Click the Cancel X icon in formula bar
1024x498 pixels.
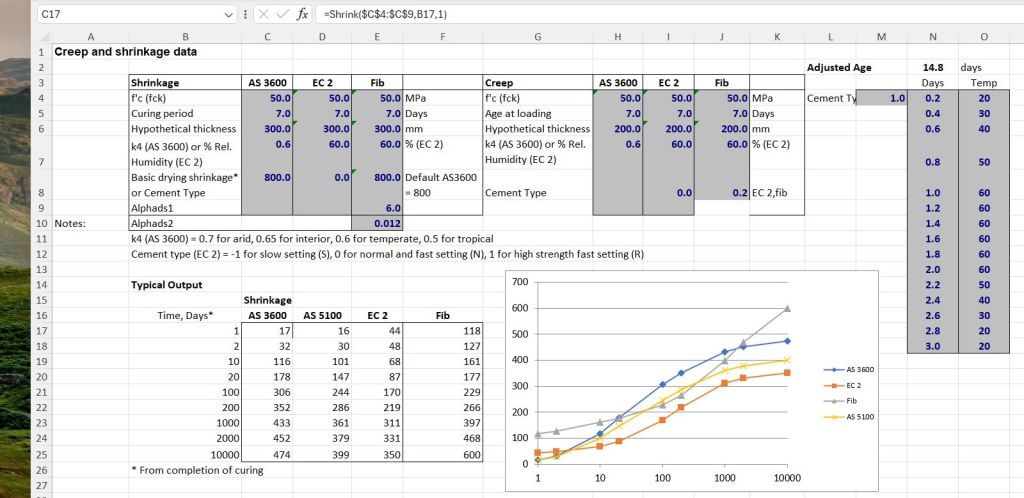tap(261, 16)
